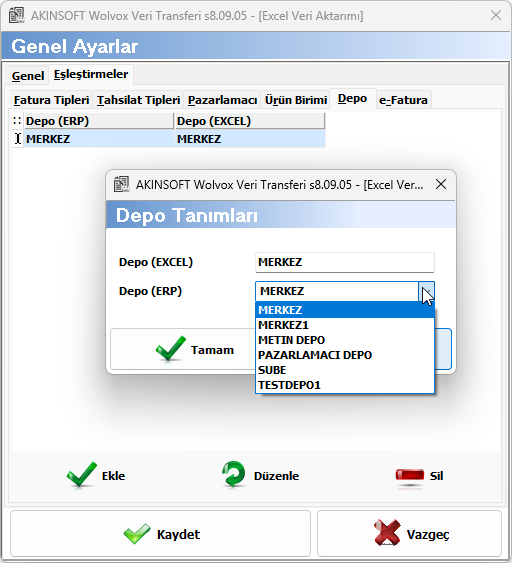Click the Kaydet green checkmark icon
The height and width of the screenshot is (563, 512).
click(137, 534)
